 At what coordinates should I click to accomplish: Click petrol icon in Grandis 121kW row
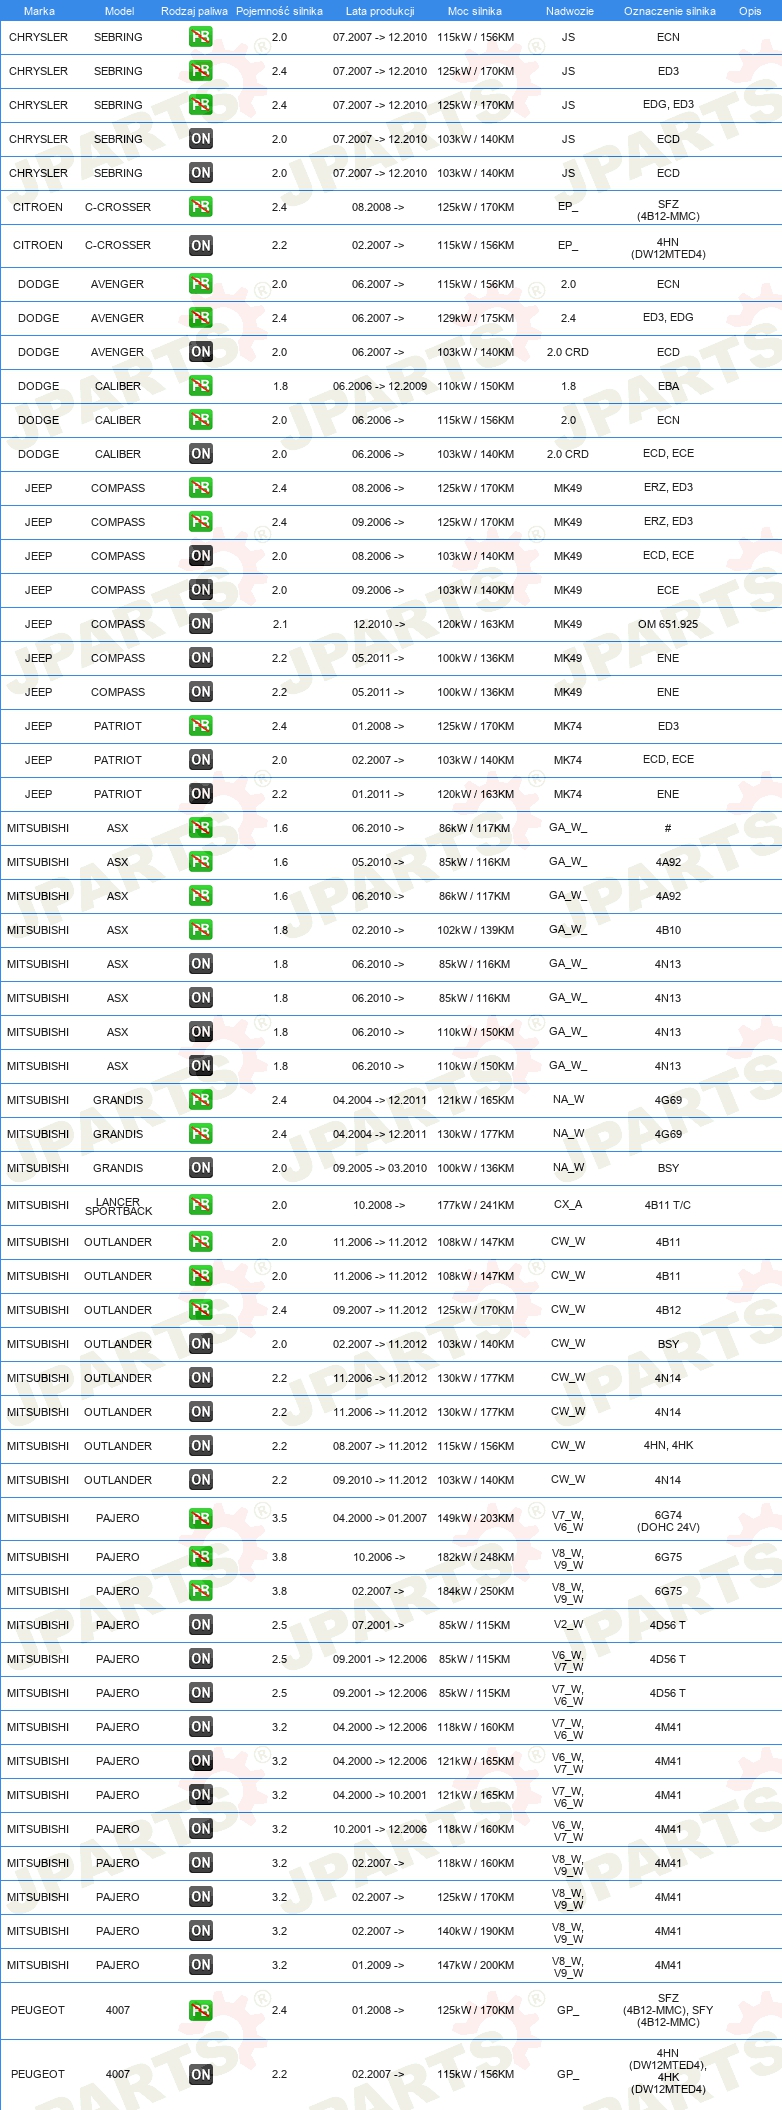pos(201,1100)
